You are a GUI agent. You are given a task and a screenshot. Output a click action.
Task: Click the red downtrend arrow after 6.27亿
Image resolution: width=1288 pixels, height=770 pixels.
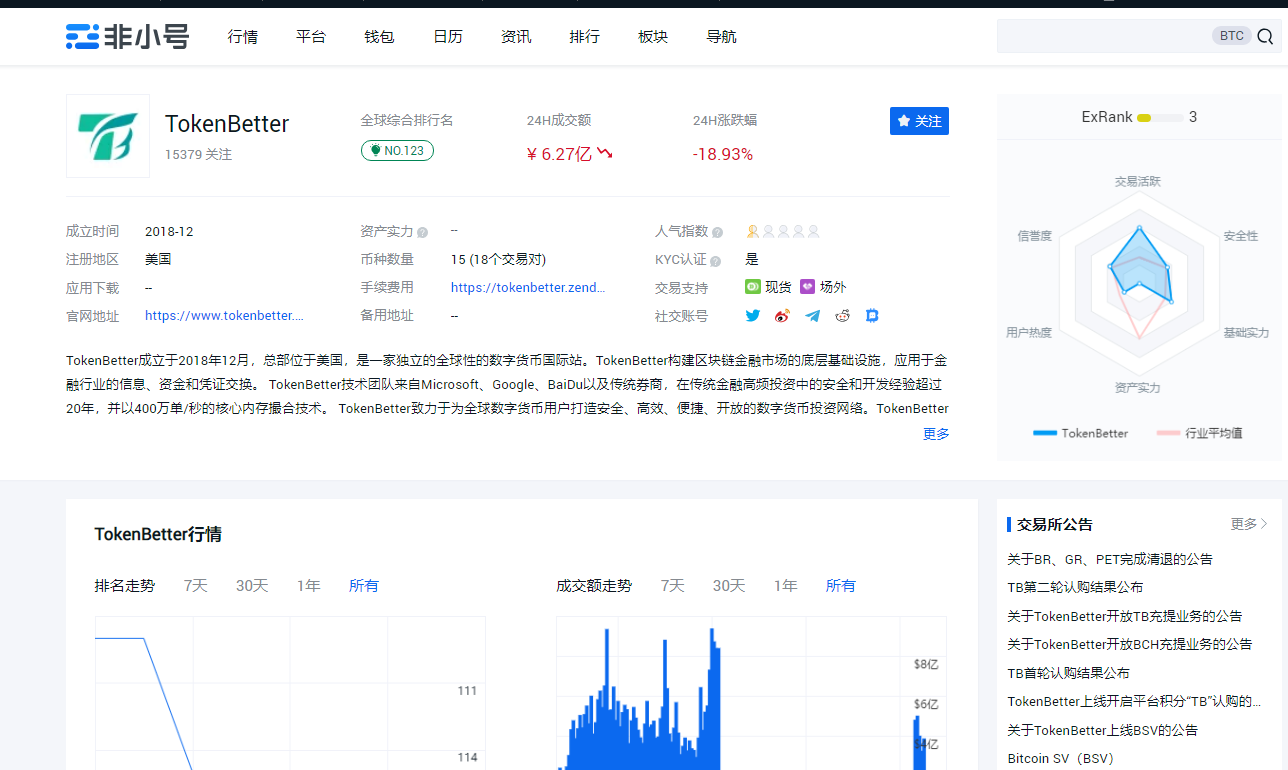coord(605,154)
